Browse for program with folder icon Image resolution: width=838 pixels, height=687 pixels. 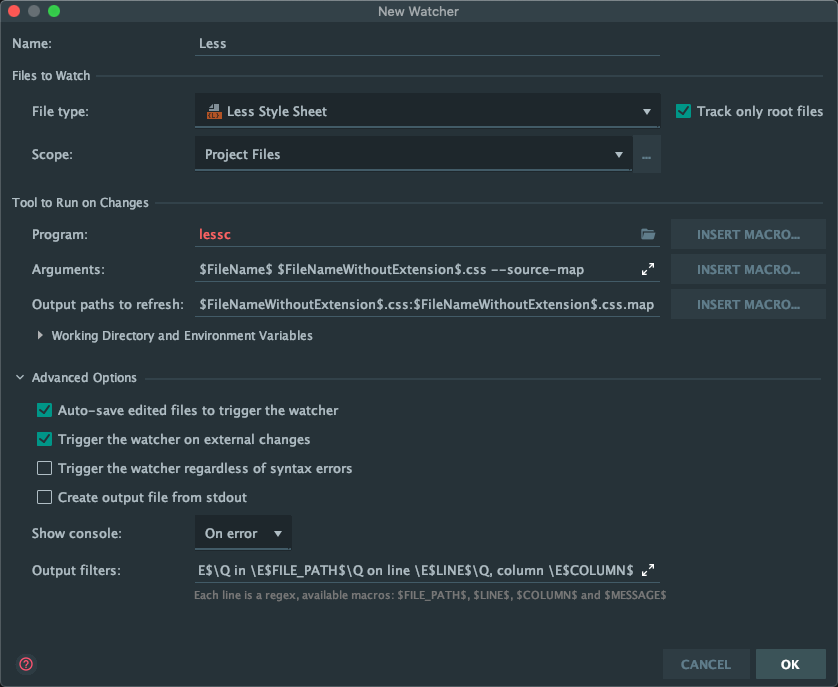648,234
